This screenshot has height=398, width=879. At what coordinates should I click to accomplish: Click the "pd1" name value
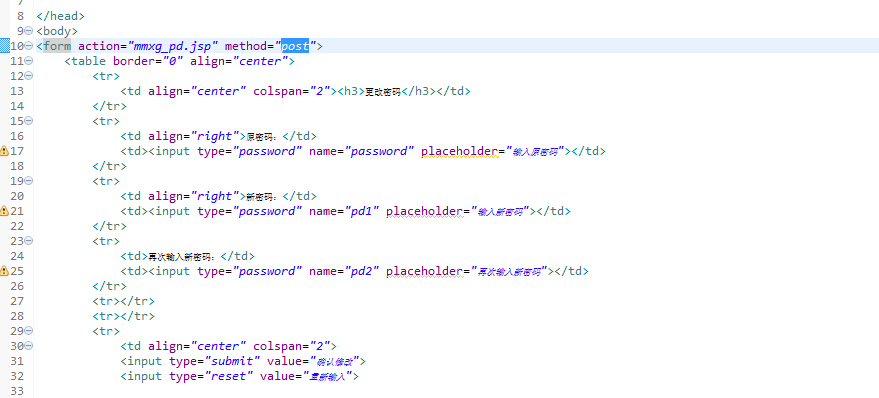coord(362,211)
